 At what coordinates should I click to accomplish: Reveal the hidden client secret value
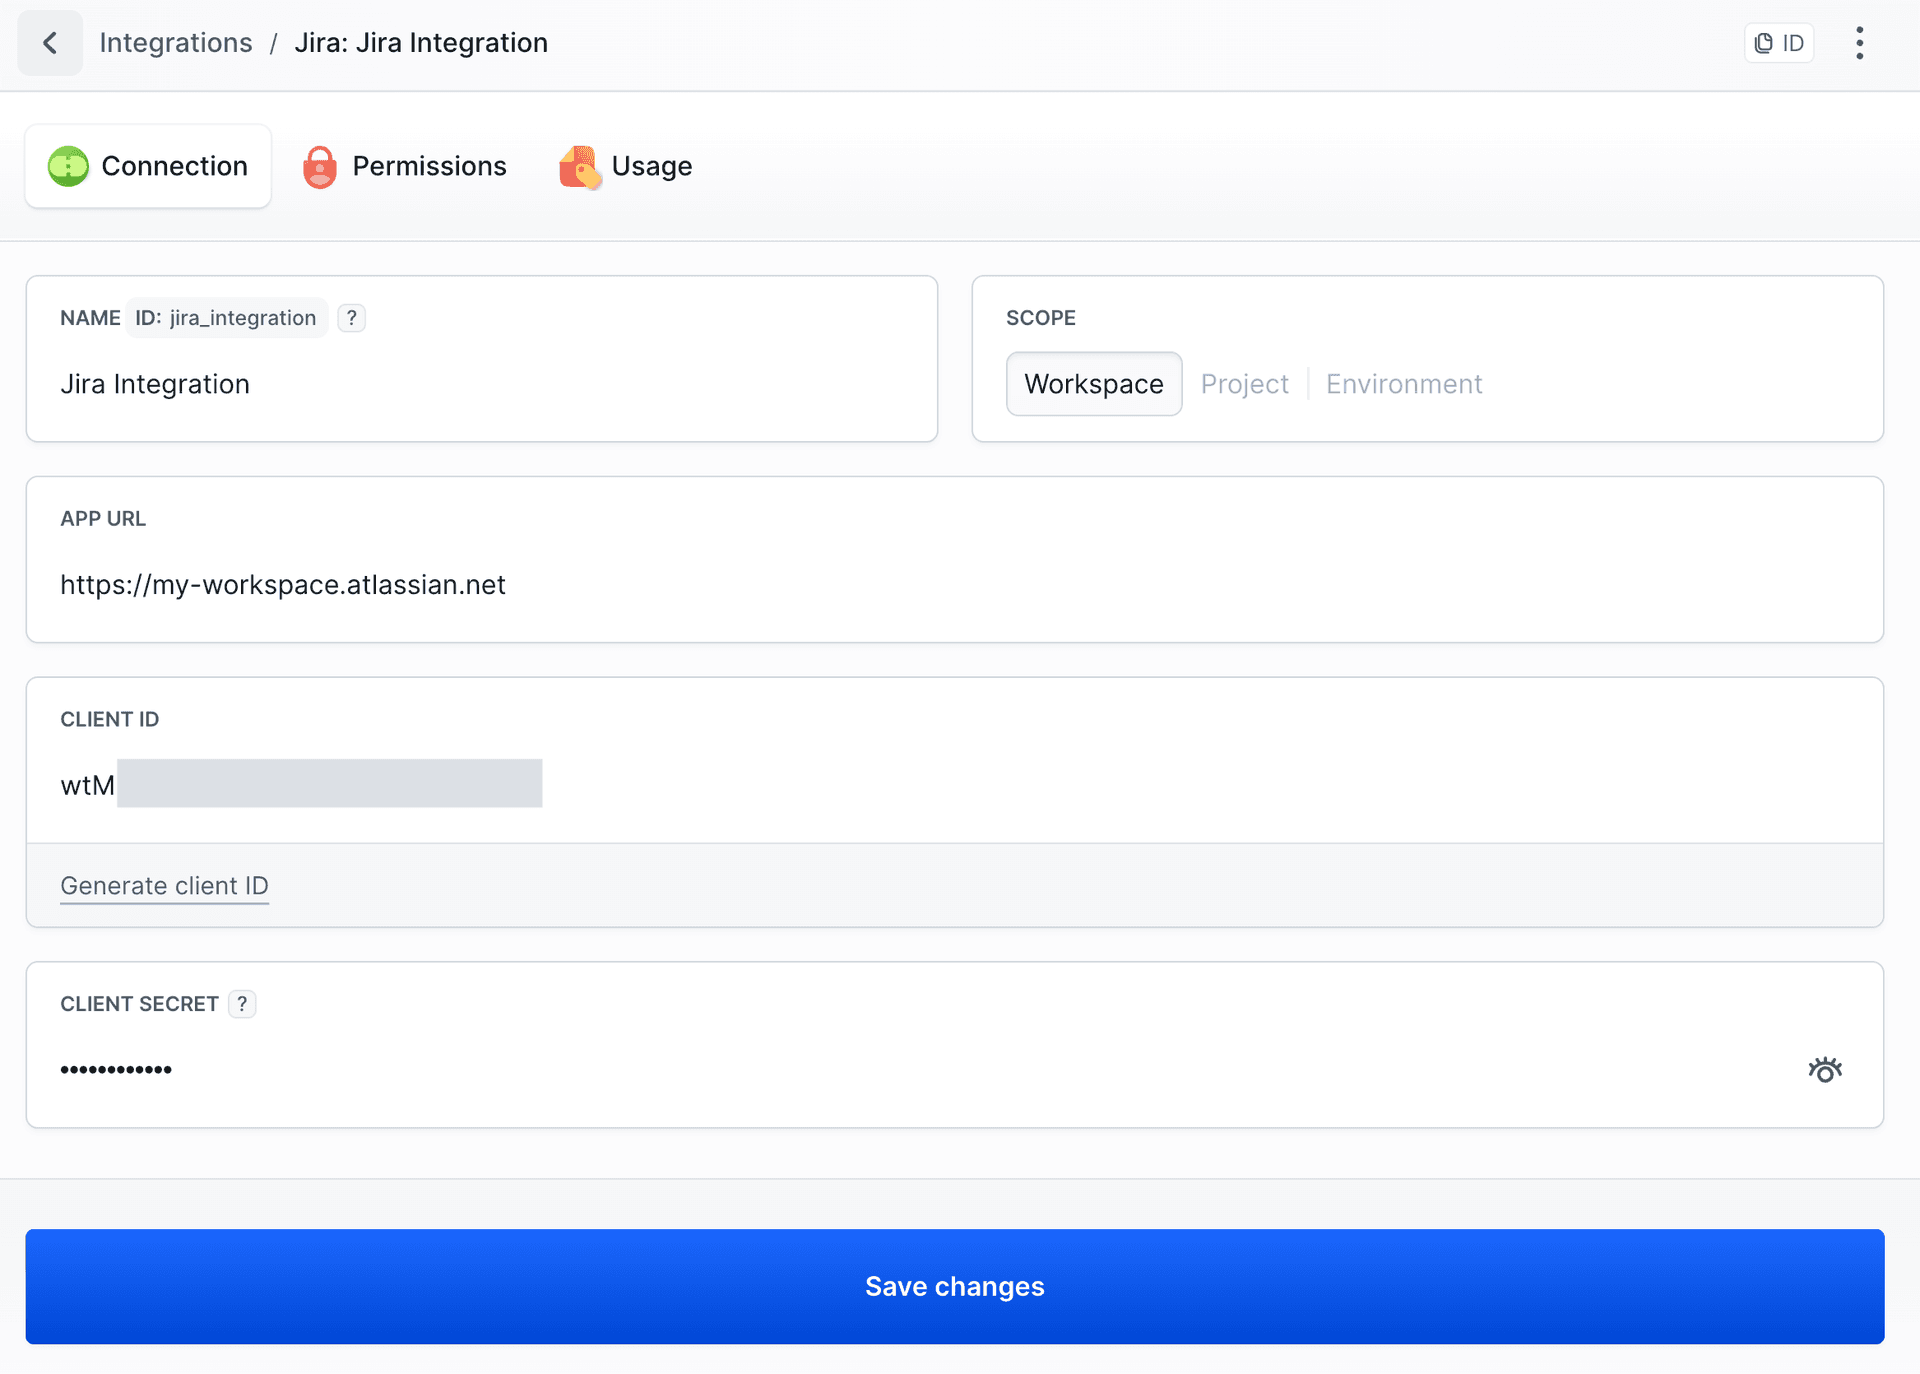click(1825, 1068)
